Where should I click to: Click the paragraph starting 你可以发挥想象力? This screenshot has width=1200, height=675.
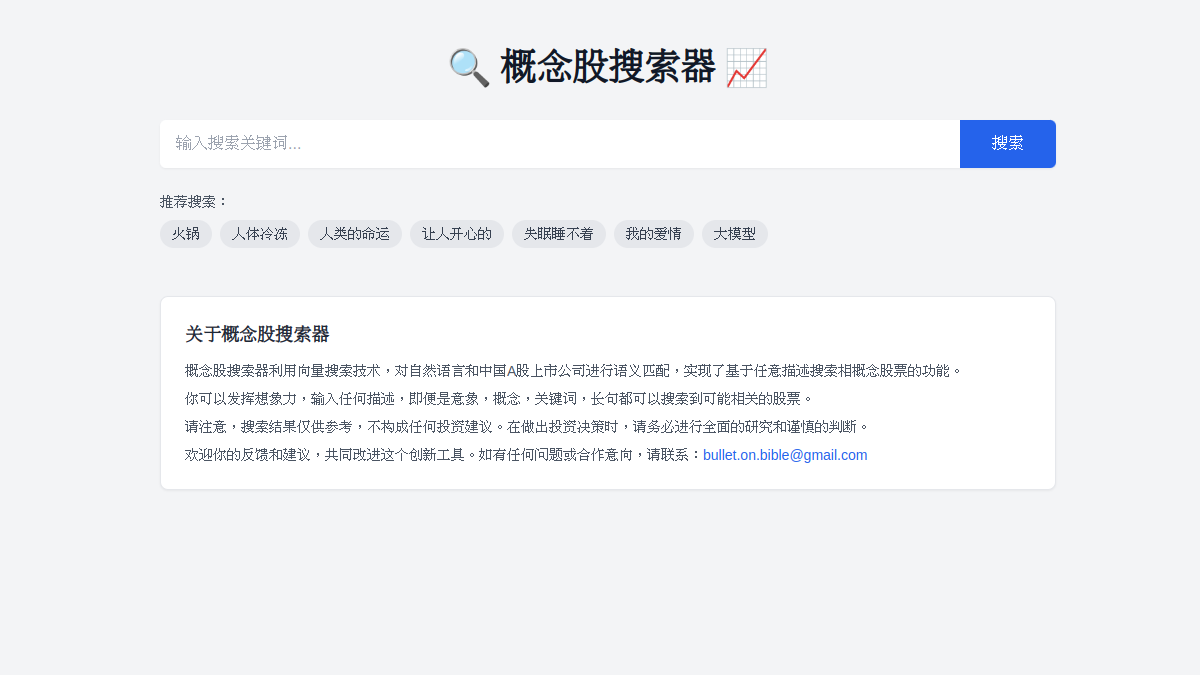tap(500, 398)
